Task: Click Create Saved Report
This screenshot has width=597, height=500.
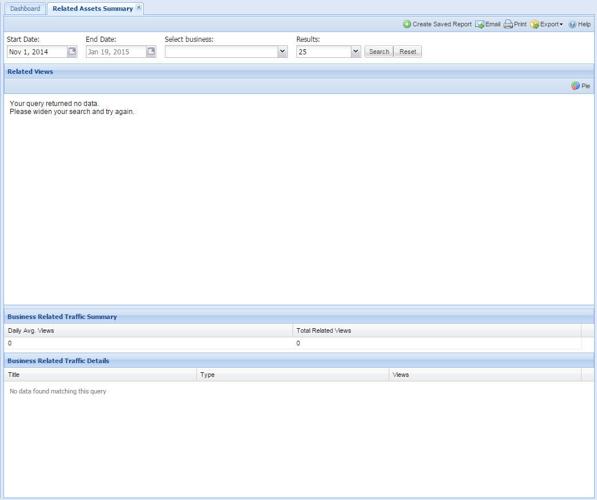Action: 437,24
